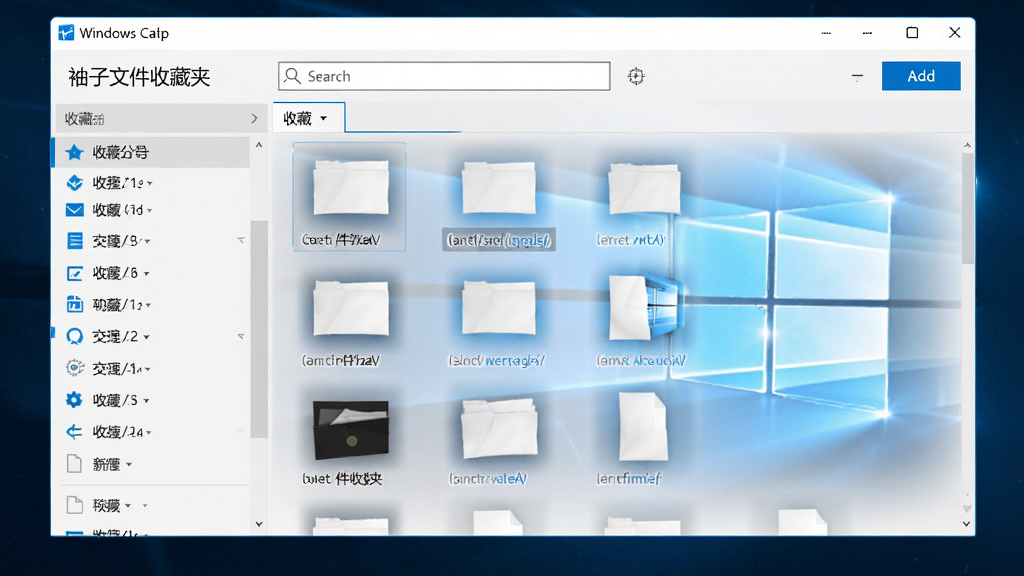The image size is (1024, 576).
Task: Click the Windows Caip app icon in the title bar
Action: click(x=66, y=33)
